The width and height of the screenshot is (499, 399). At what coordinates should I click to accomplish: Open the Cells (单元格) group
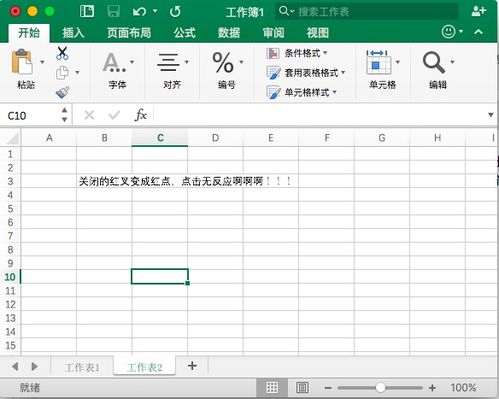[379, 62]
